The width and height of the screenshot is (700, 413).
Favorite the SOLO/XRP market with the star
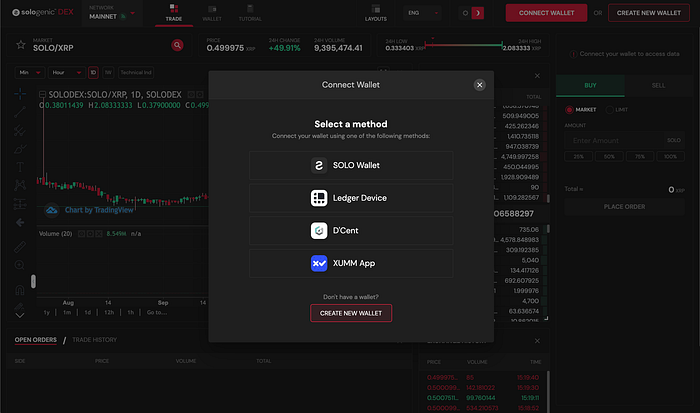(x=21, y=45)
